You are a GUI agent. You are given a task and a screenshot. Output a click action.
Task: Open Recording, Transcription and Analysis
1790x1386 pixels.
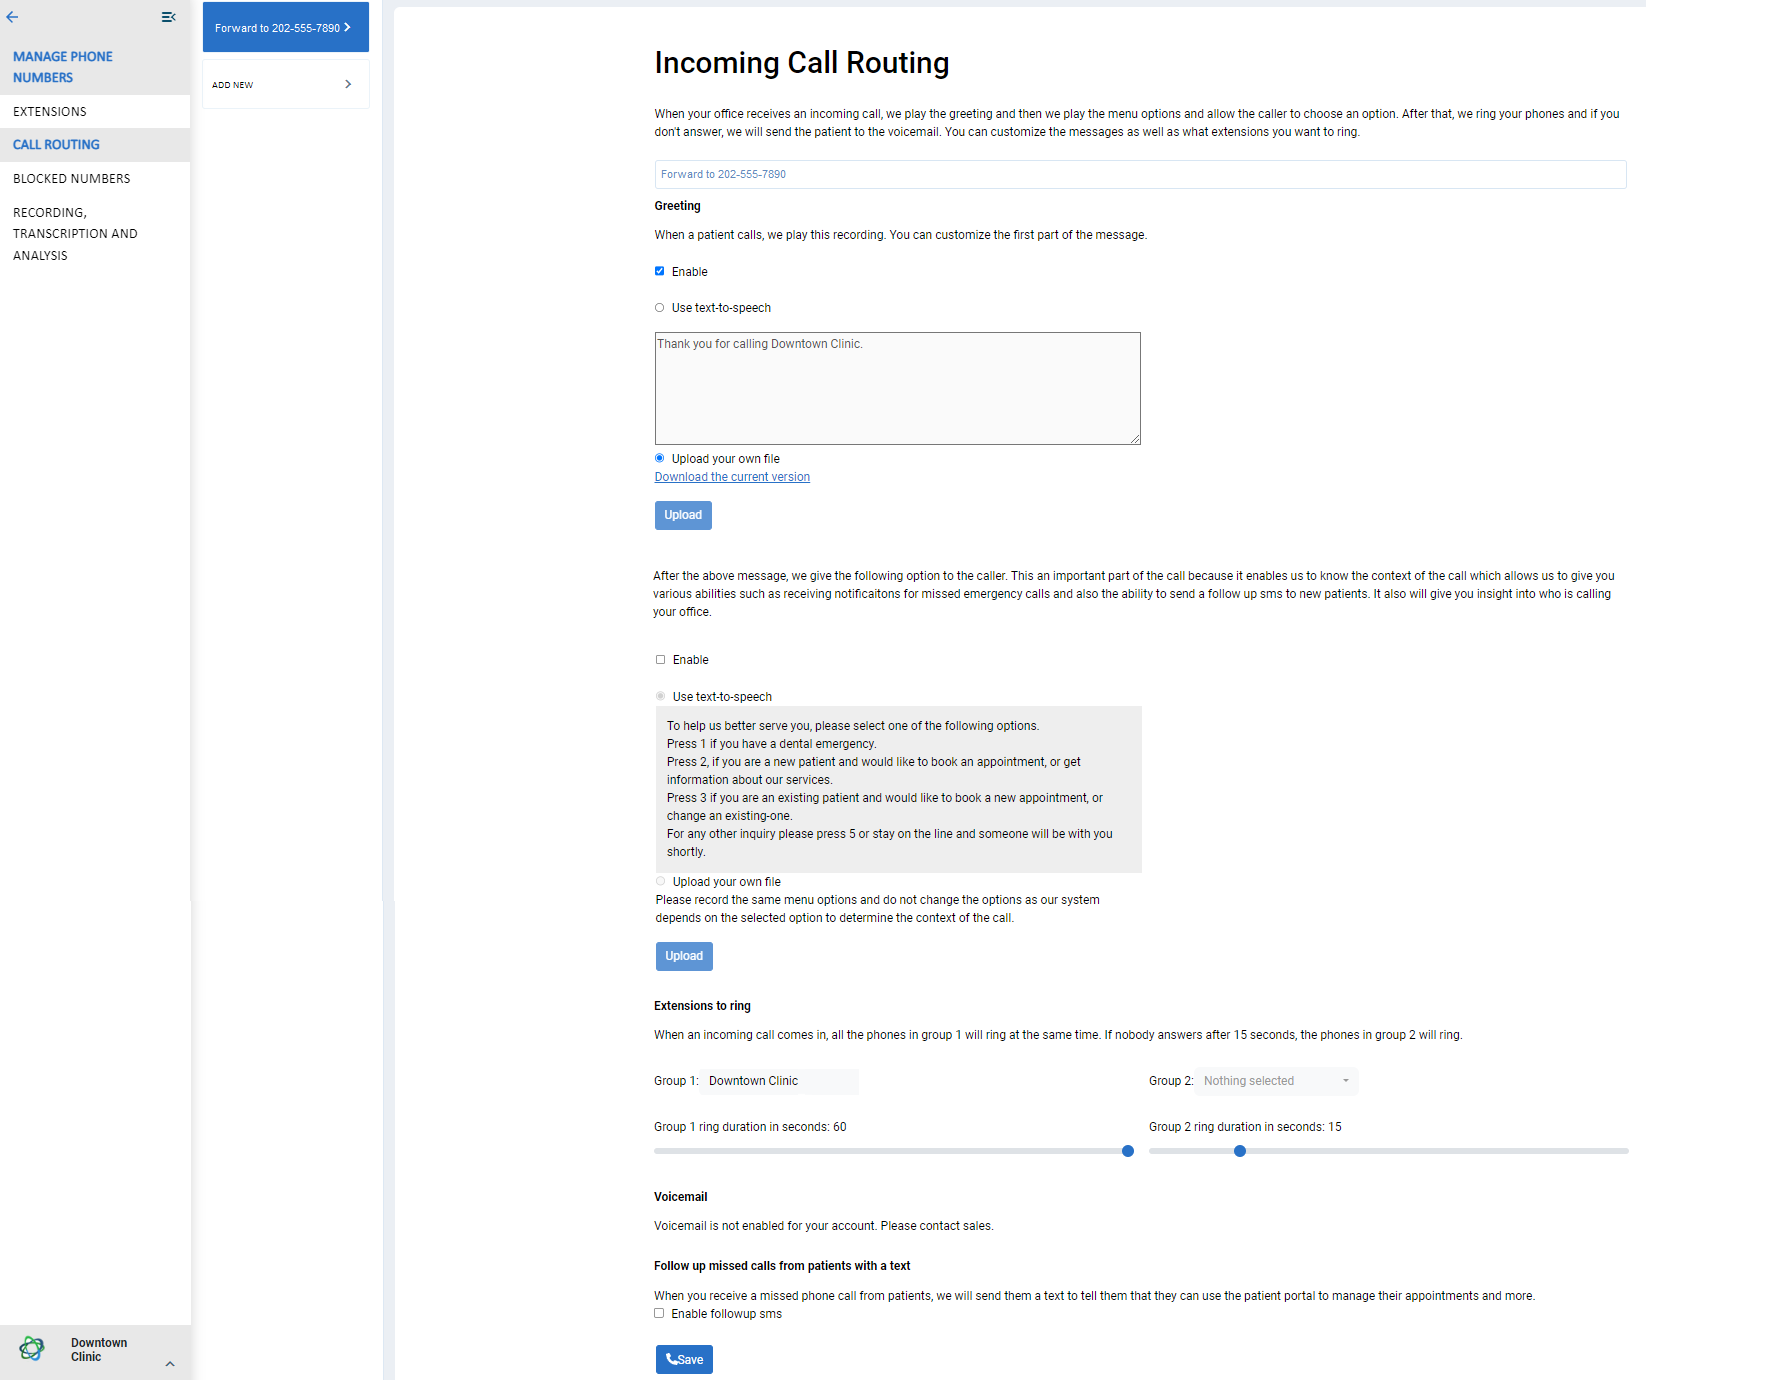(x=75, y=234)
